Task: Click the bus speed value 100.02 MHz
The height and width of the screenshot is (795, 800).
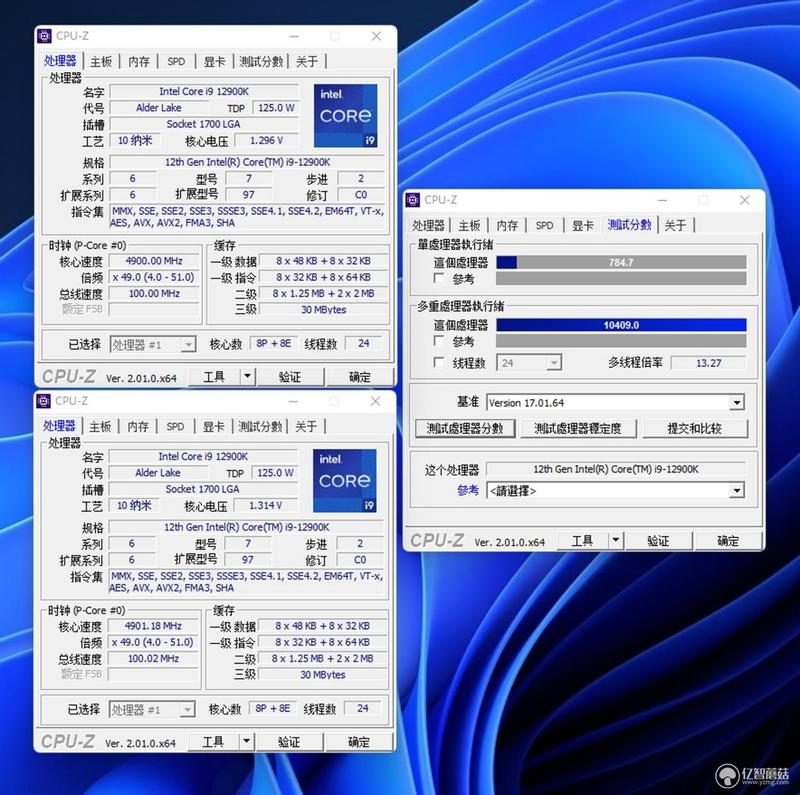Action: (153, 658)
